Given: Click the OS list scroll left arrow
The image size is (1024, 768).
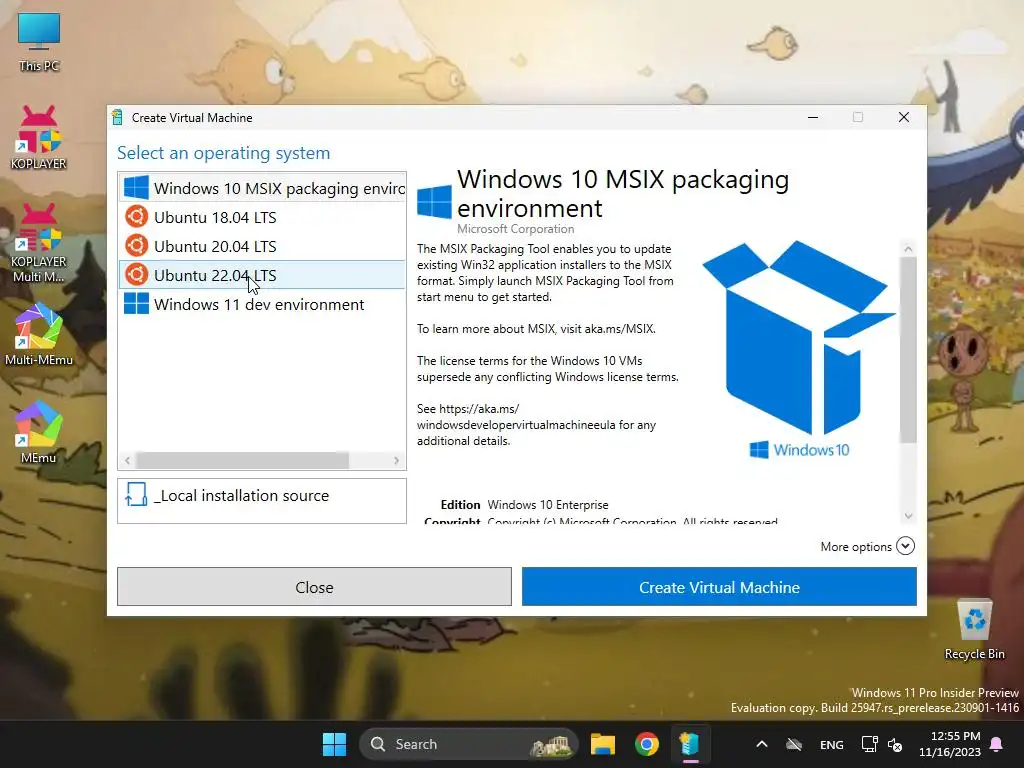Looking at the screenshot, I should [127, 460].
